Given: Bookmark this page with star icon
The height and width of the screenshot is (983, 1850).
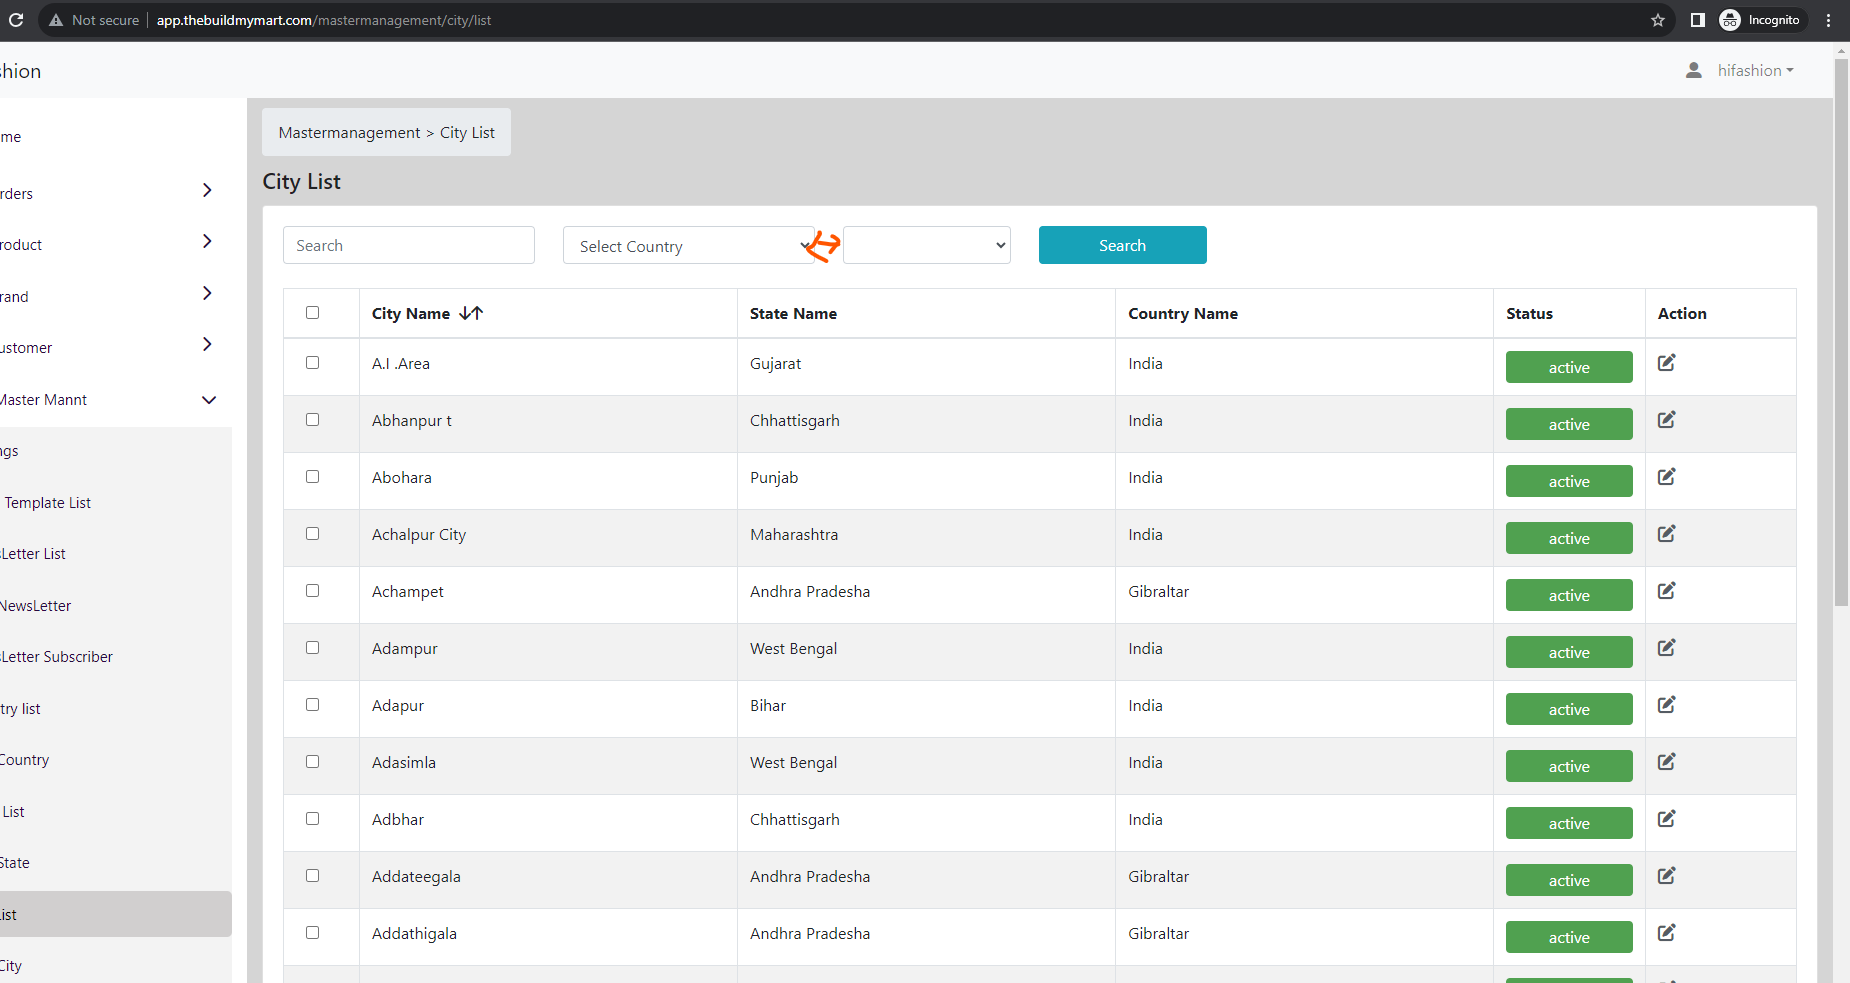Looking at the screenshot, I should pos(1658,20).
